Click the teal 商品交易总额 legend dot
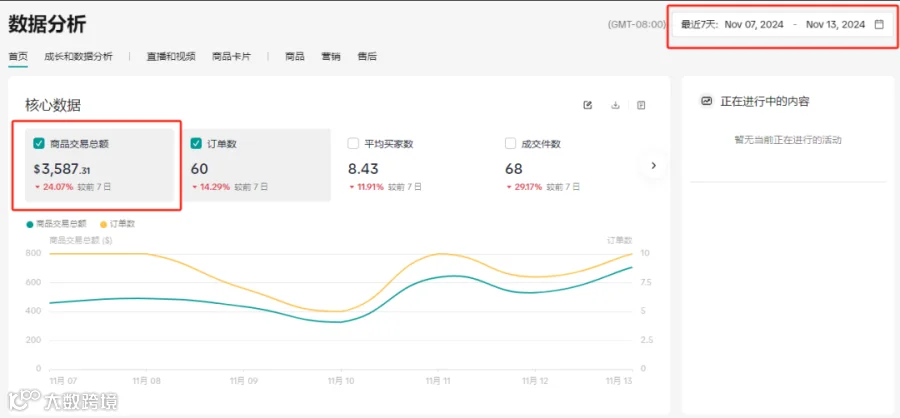The width and height of the screenshot is (900, 418). 30,224
